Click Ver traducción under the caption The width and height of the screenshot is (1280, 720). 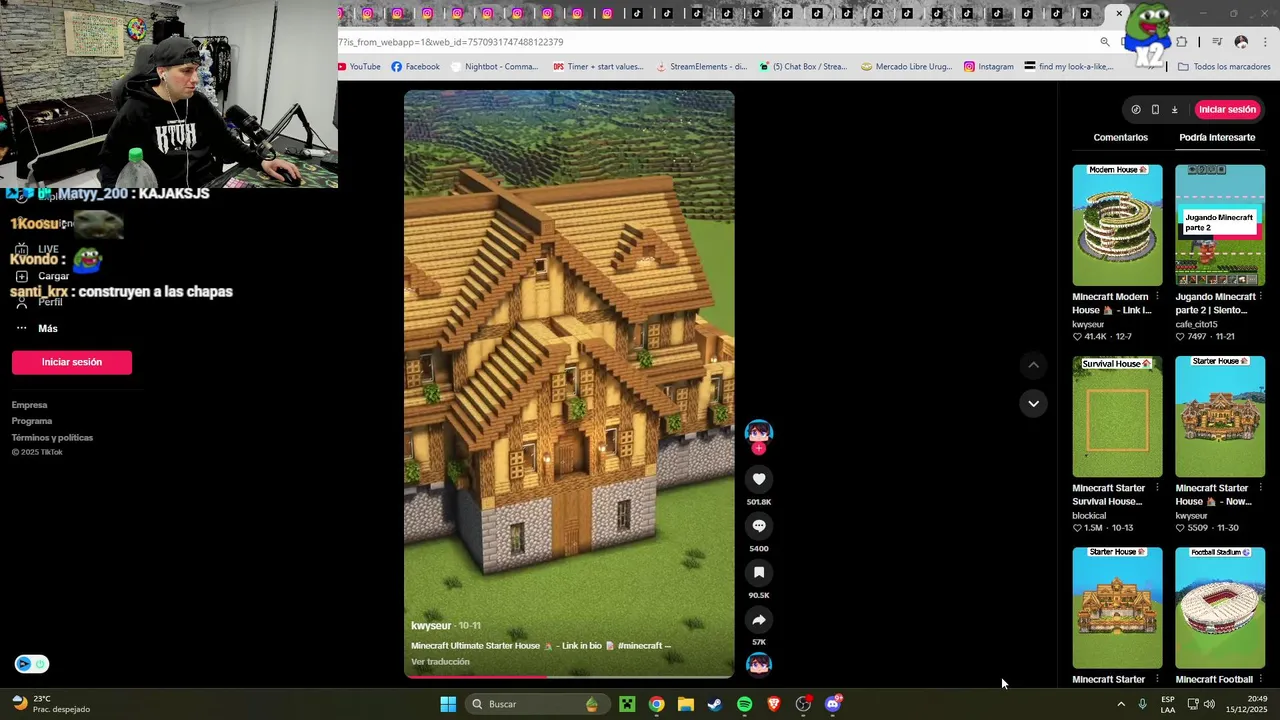point(440,662)
